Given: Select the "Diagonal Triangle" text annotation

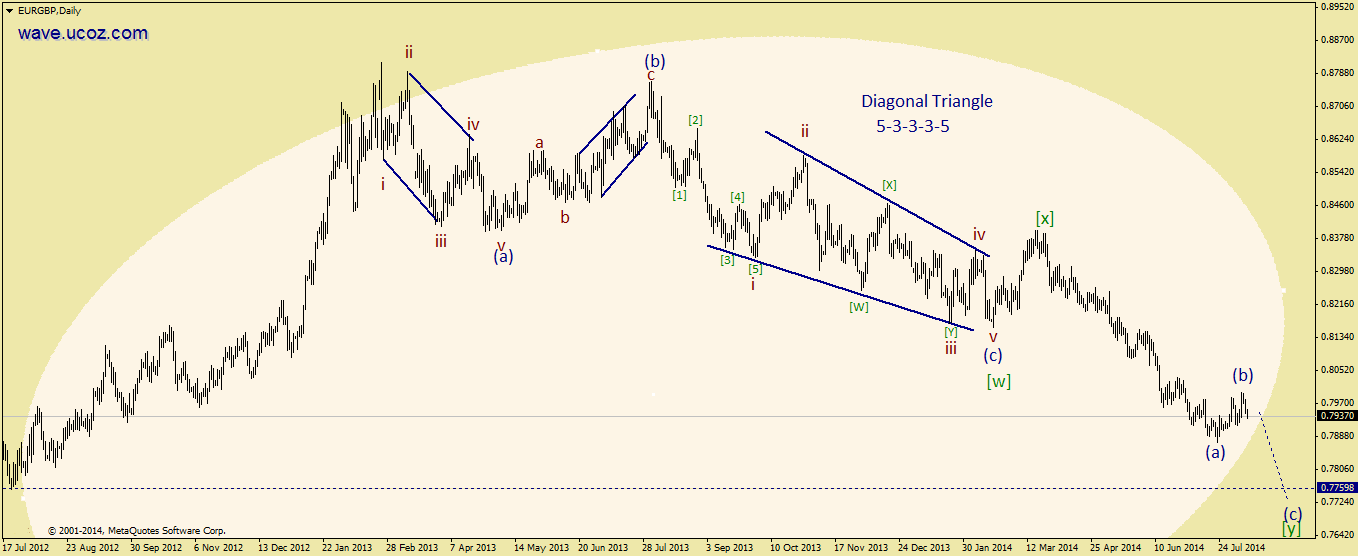Looking at the screenshot, I should (926, 101).
